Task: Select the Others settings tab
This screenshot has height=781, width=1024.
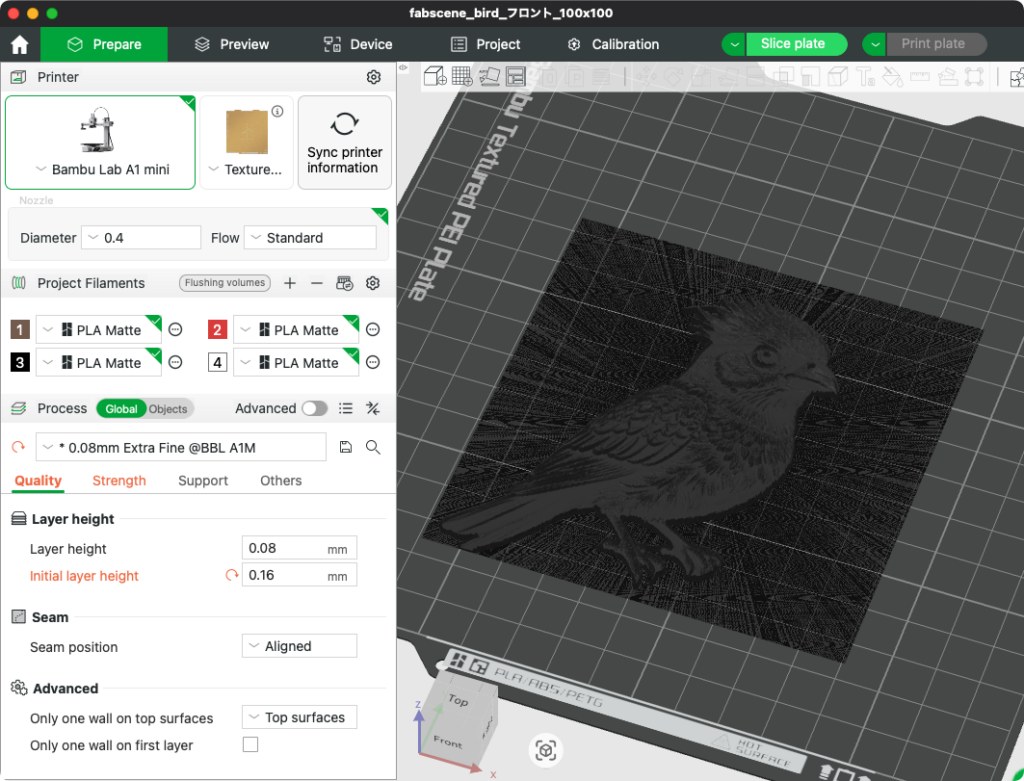Action: 281,481
